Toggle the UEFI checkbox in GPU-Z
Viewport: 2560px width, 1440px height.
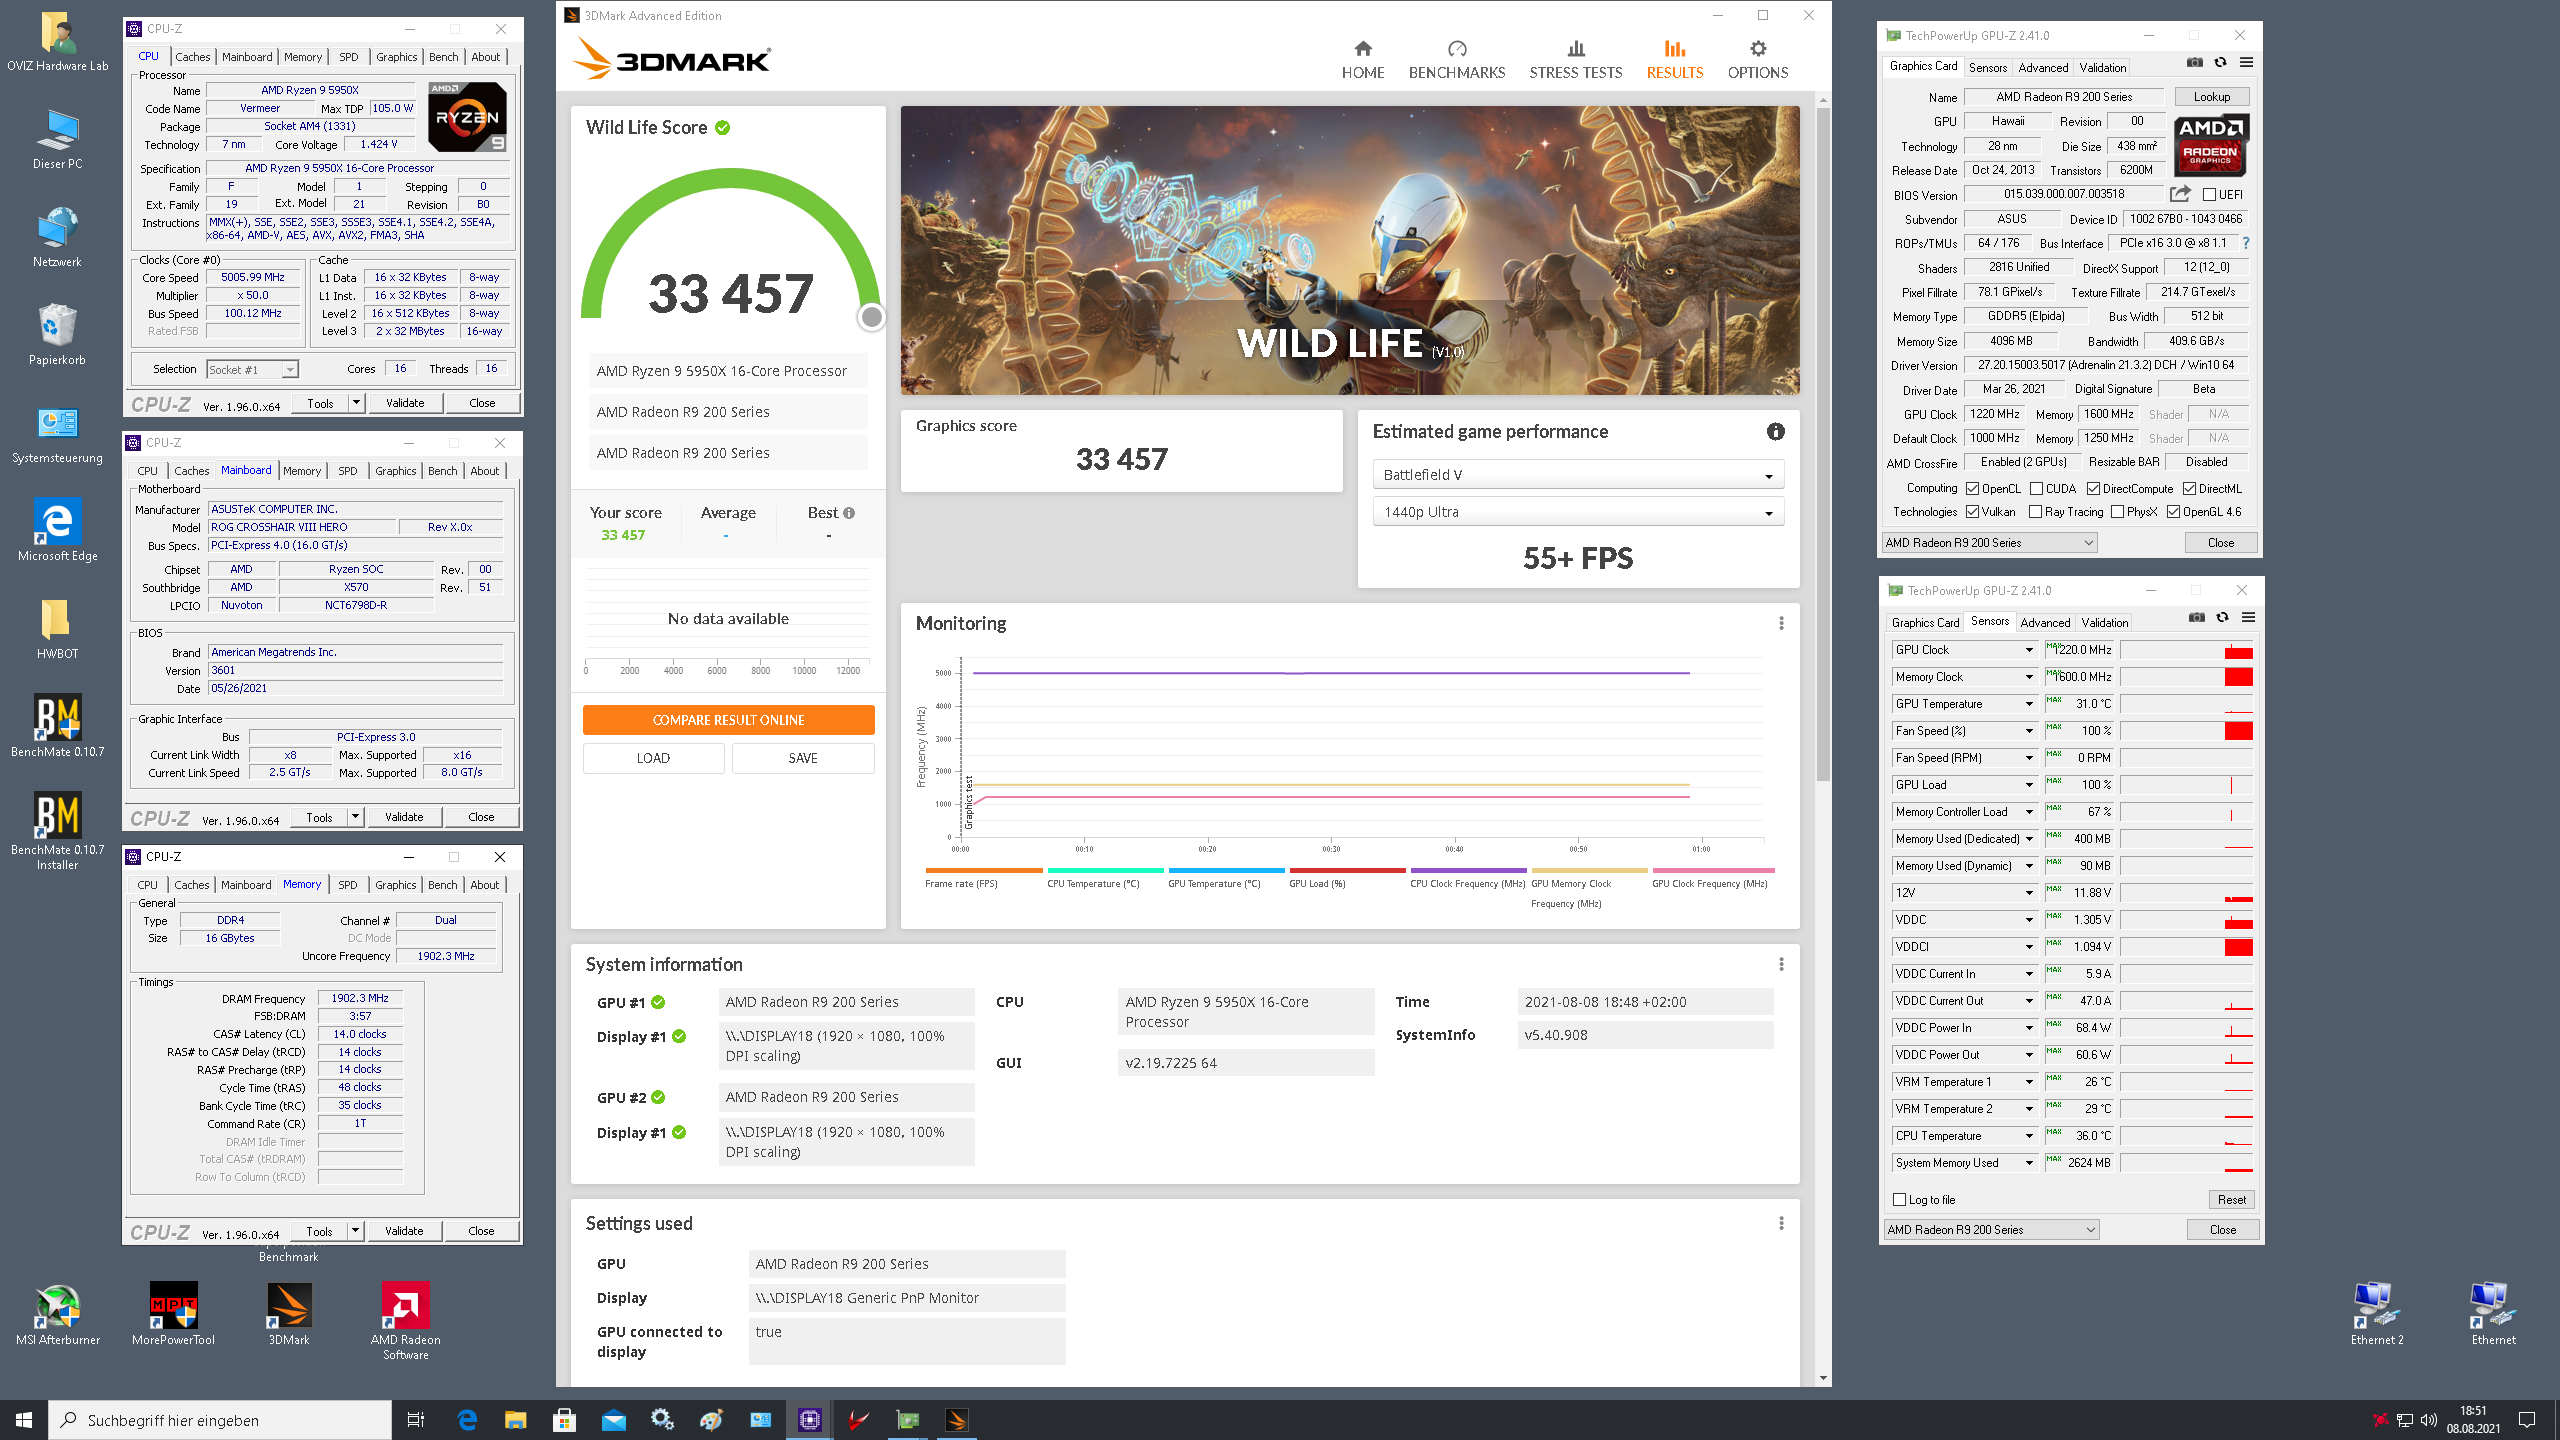point(2209,195)
